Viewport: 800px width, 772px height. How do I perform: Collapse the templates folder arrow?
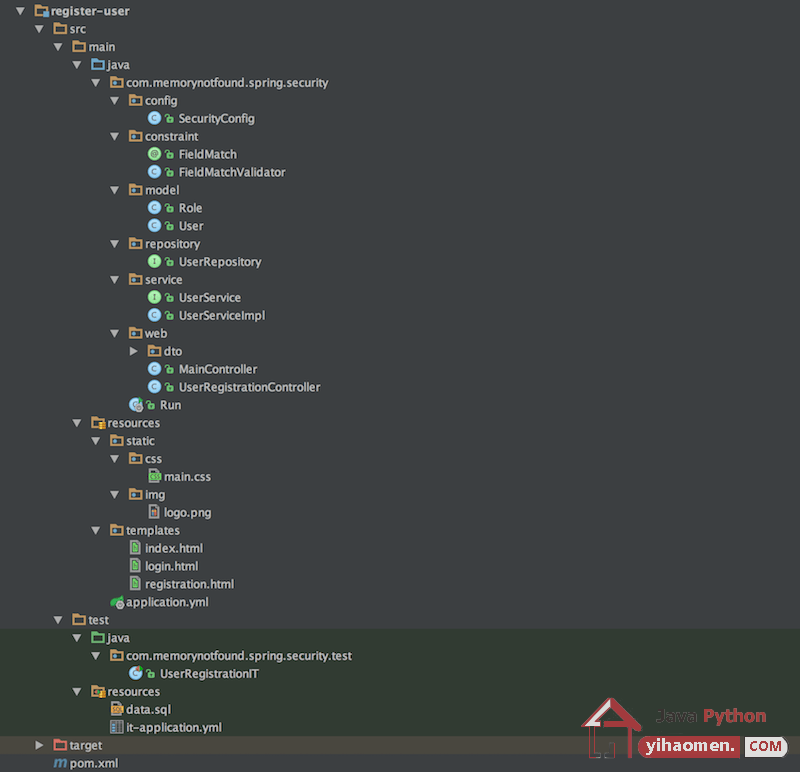click(96, 530)
